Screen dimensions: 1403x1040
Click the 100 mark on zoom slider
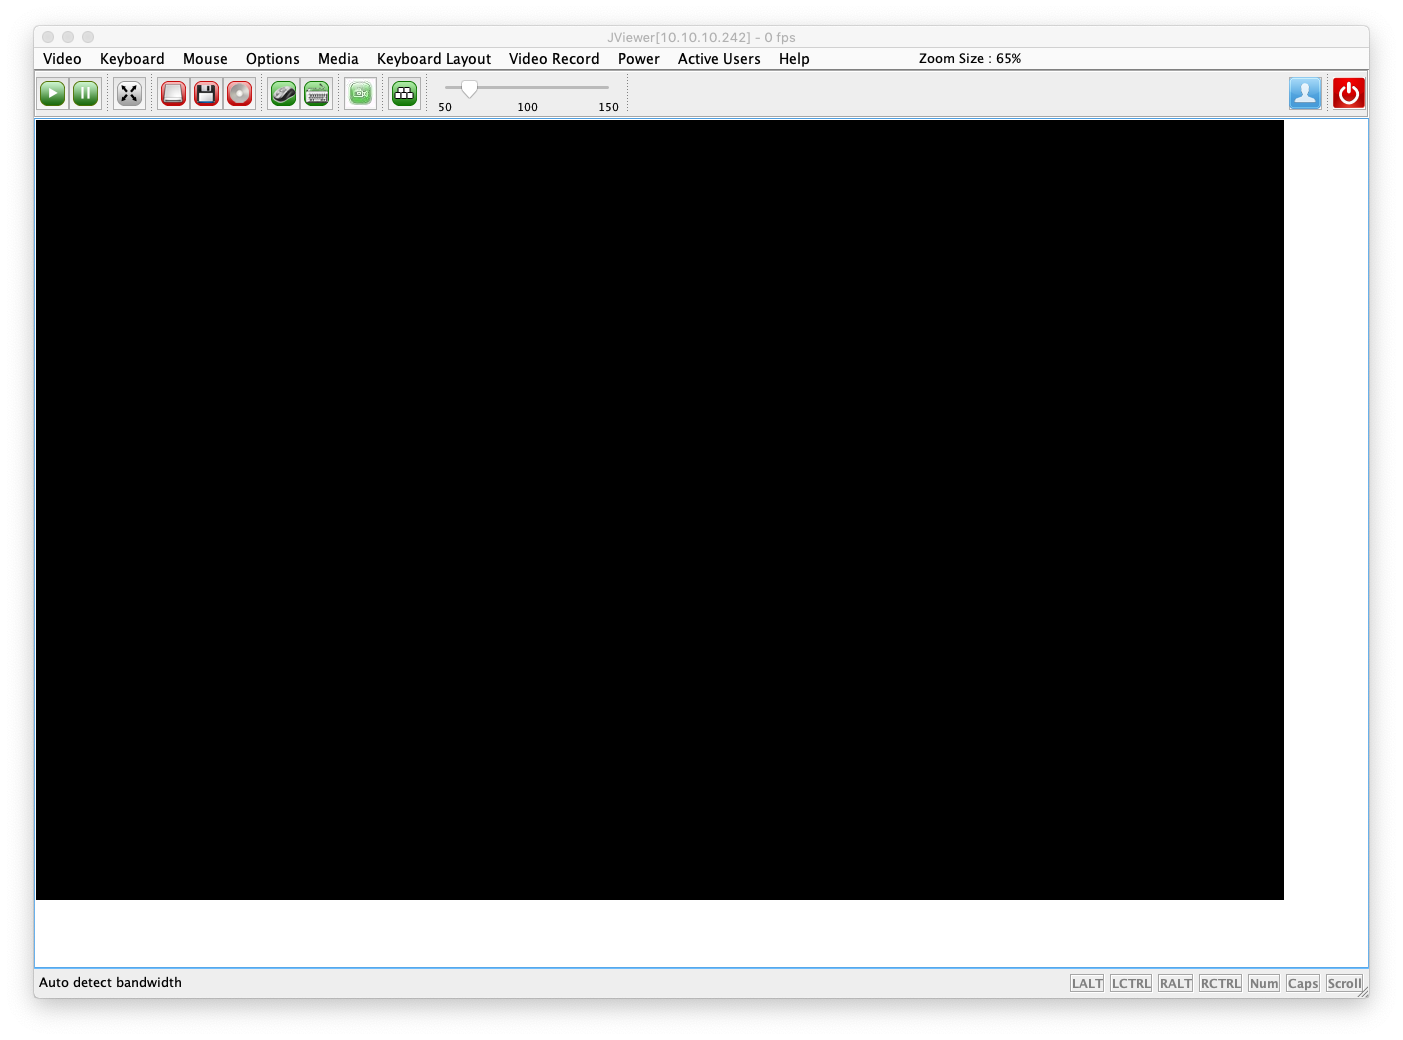pyautogui.click(x=527, y=107)
